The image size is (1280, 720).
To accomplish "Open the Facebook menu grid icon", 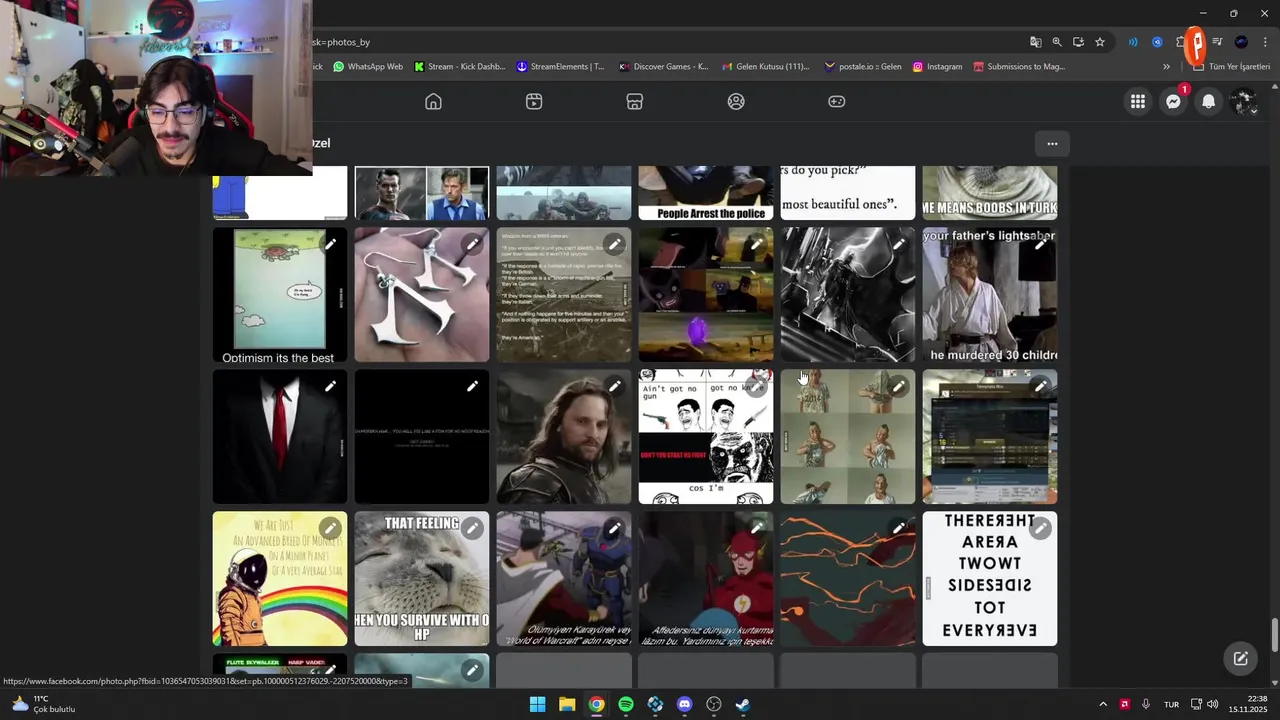I will 1138,101.
